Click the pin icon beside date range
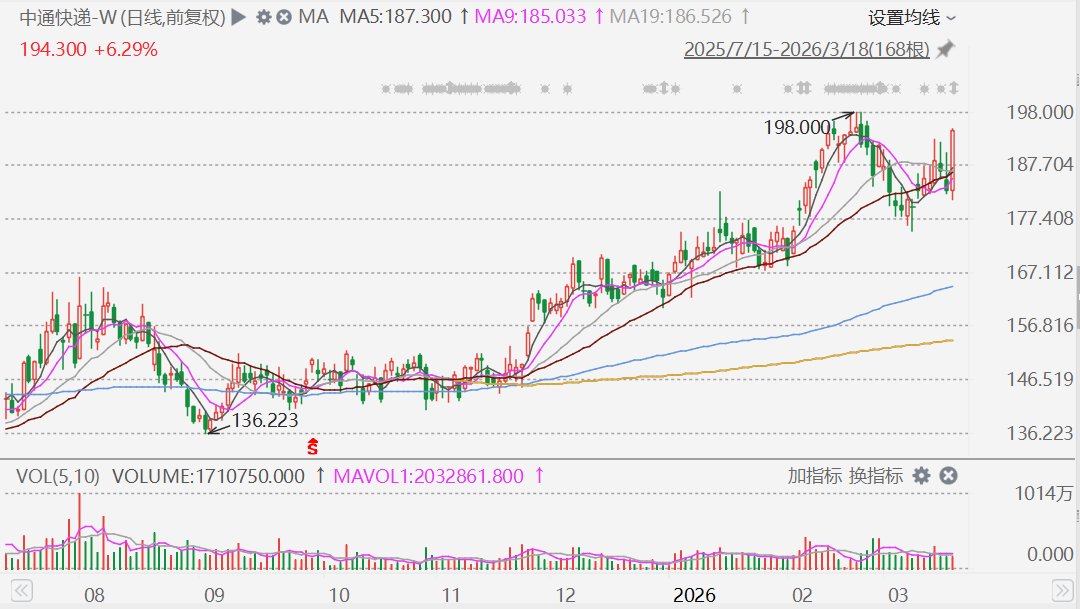 [x=945, y=49]
